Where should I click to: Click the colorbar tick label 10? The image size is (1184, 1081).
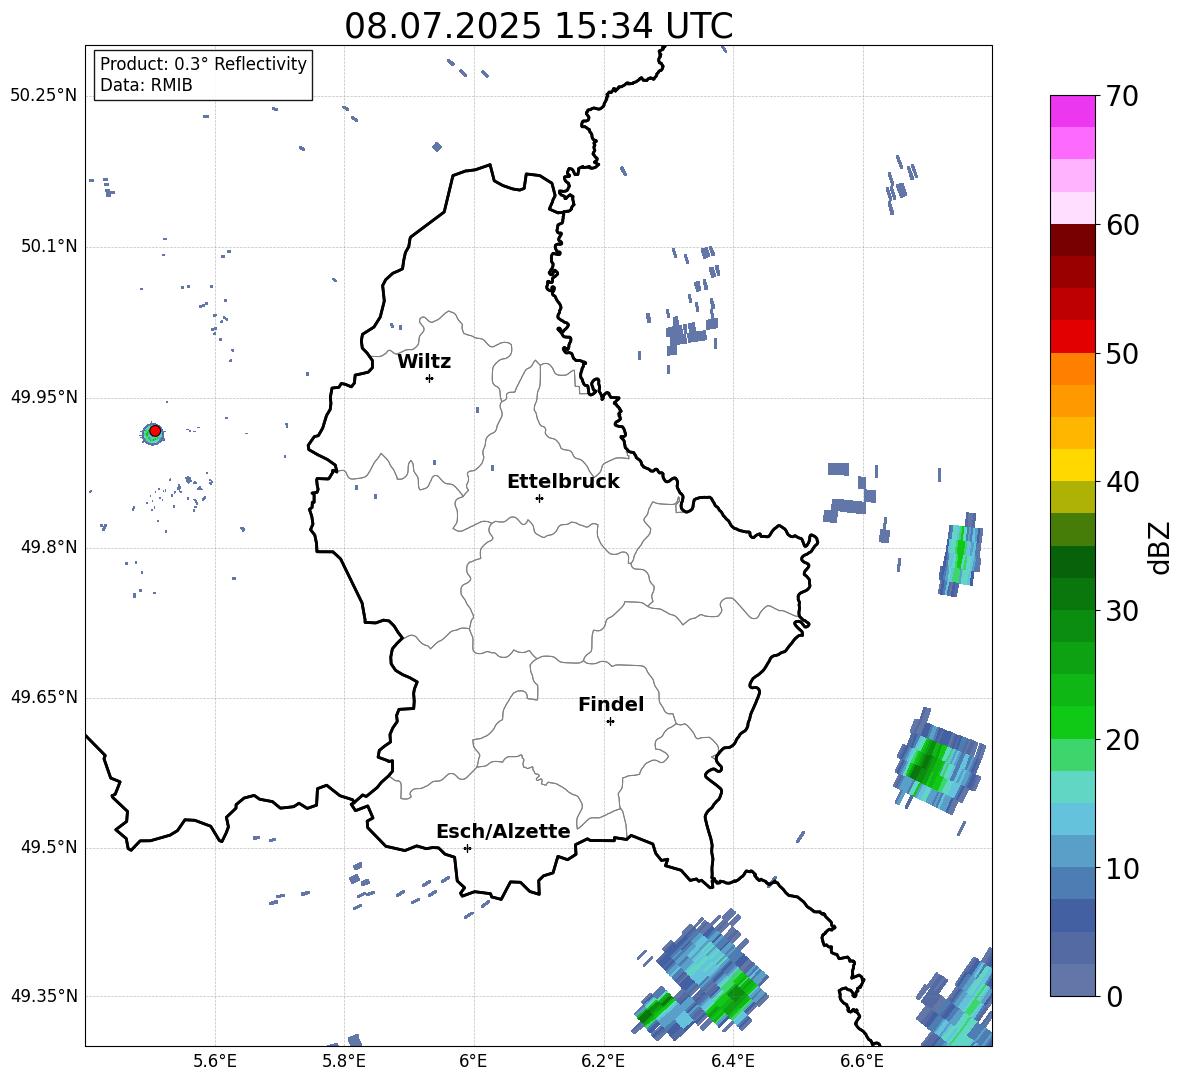tap(1123, 868)
